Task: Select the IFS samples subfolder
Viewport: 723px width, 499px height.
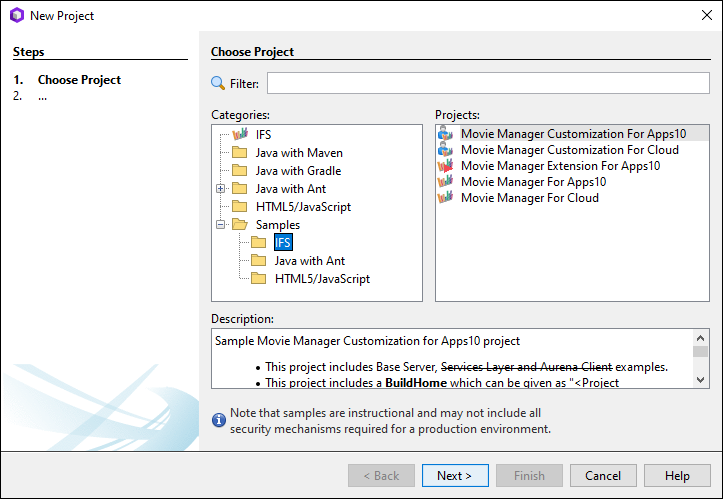Action: 283,243
